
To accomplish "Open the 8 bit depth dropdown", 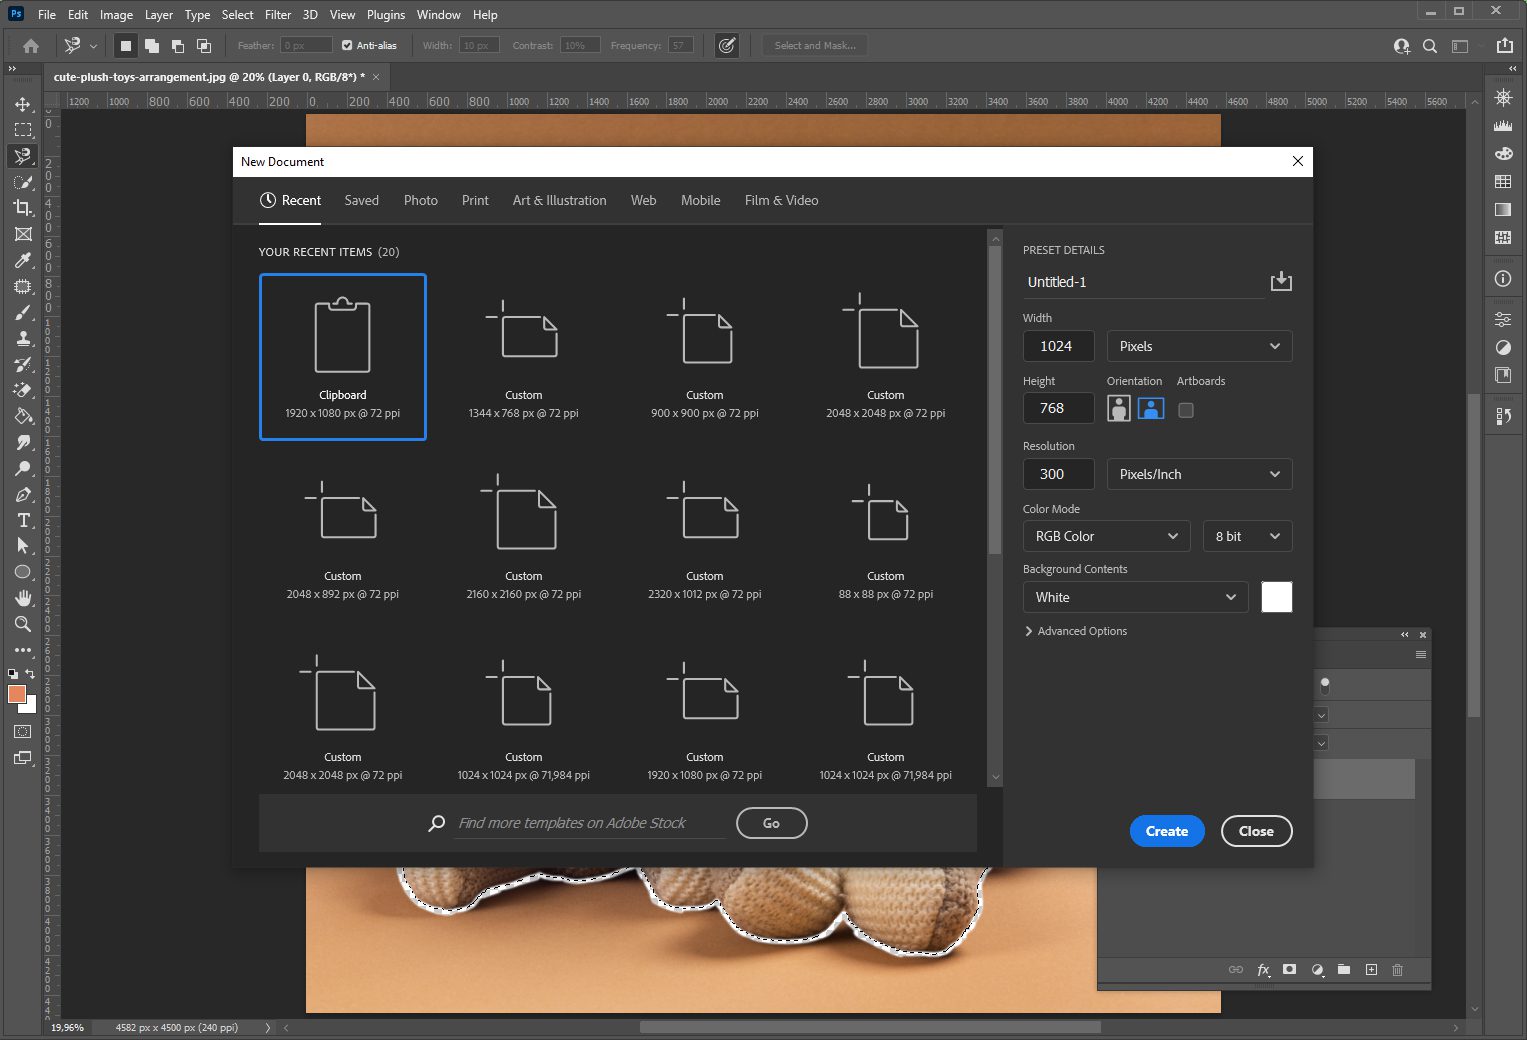I will point(1247,536).
